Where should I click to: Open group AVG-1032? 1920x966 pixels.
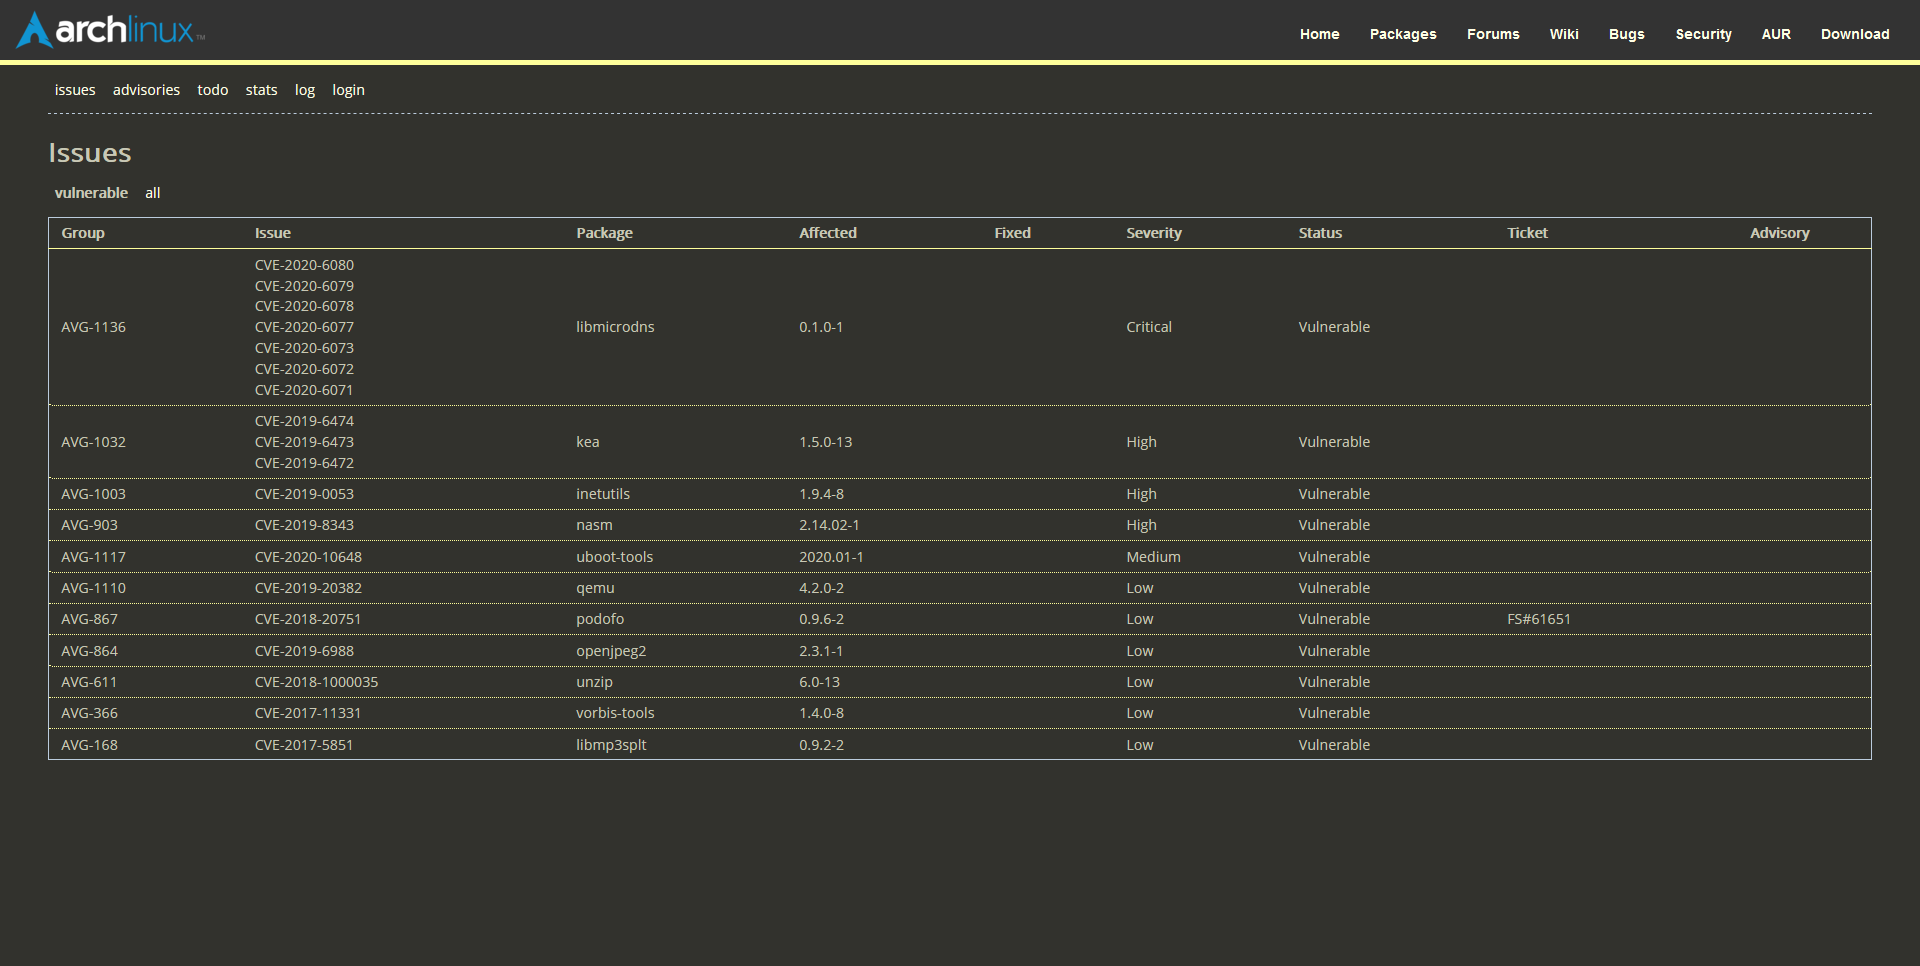point(93,442)
